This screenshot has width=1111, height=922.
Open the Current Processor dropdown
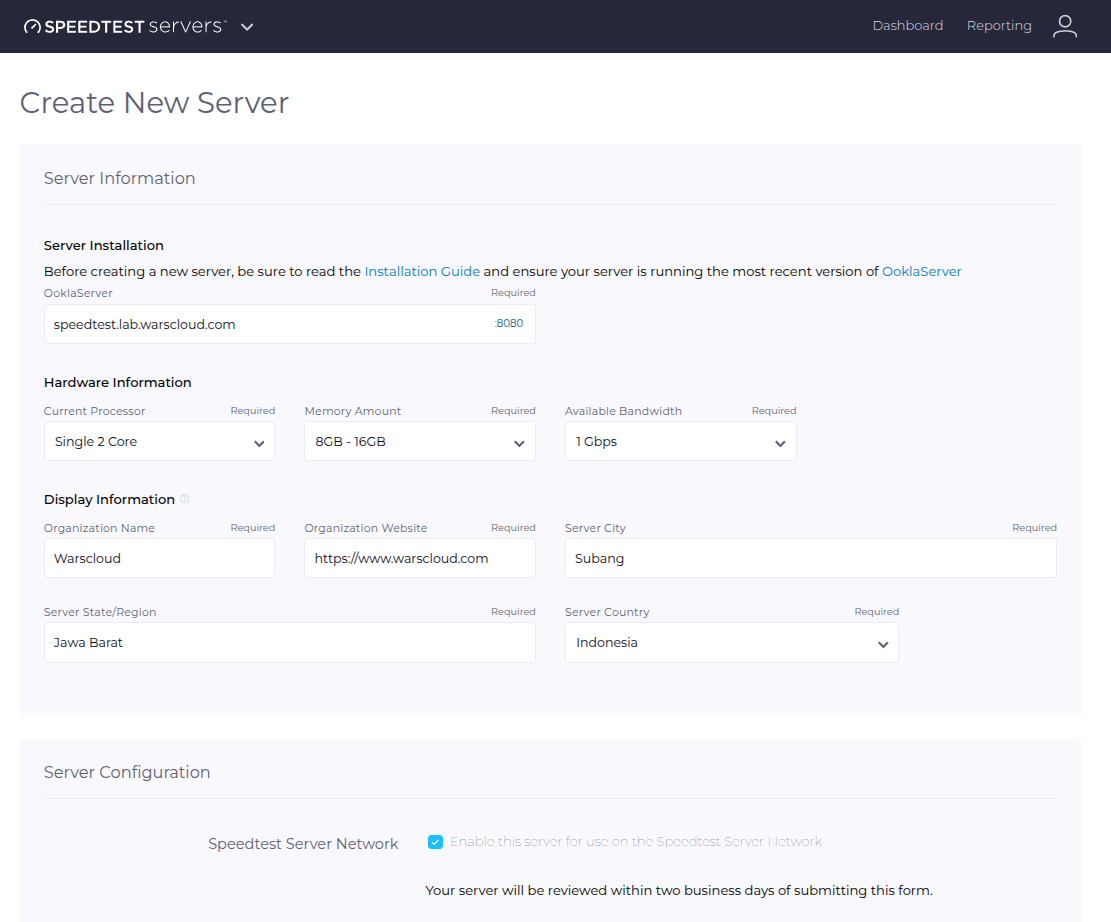(158, 441)
